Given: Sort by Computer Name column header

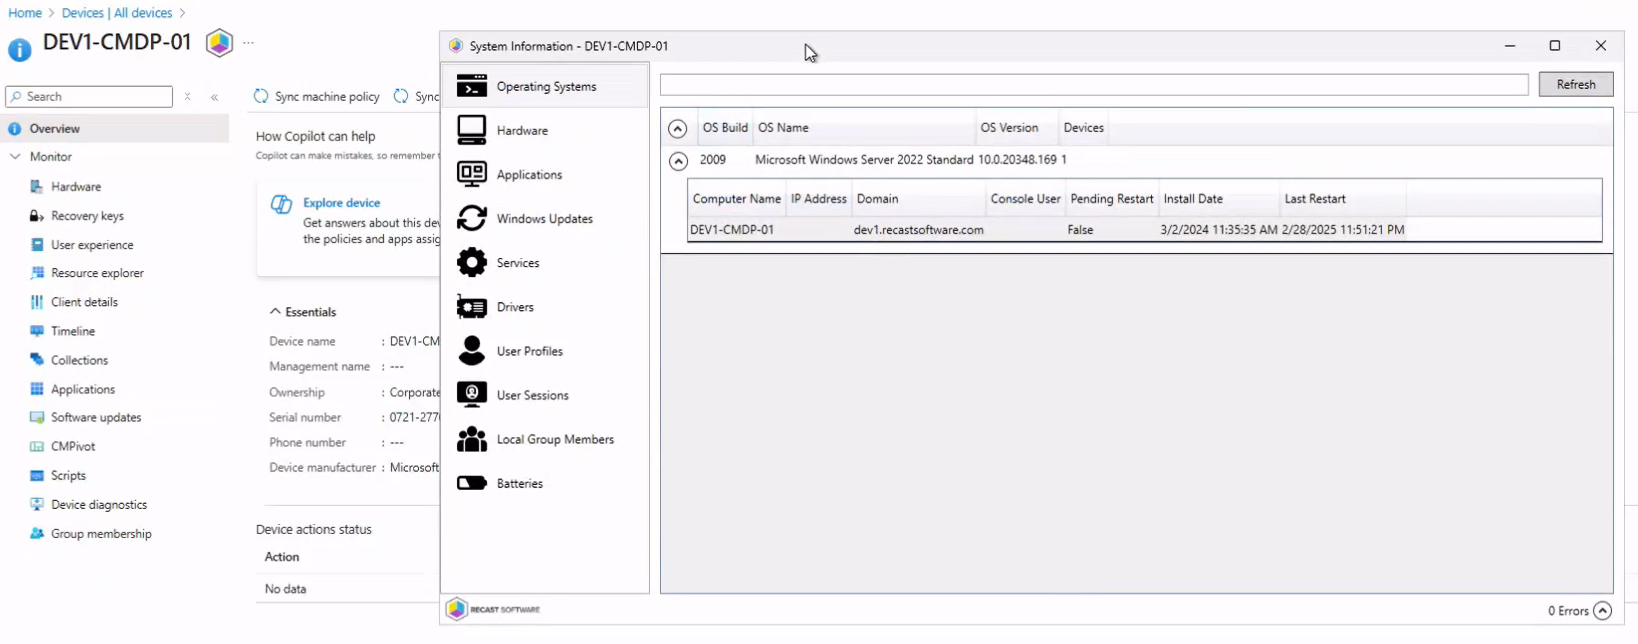Looking at the screenshot, I should 737,198.
